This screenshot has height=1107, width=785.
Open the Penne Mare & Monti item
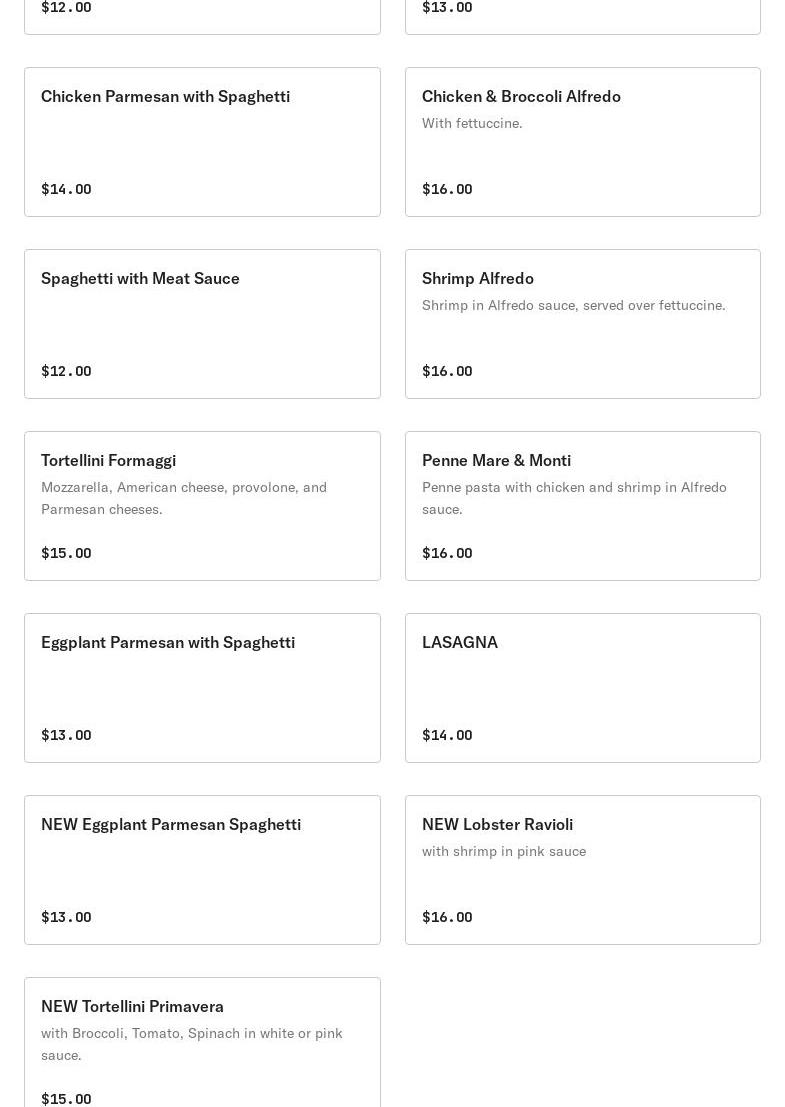click(x=496, y=461)
